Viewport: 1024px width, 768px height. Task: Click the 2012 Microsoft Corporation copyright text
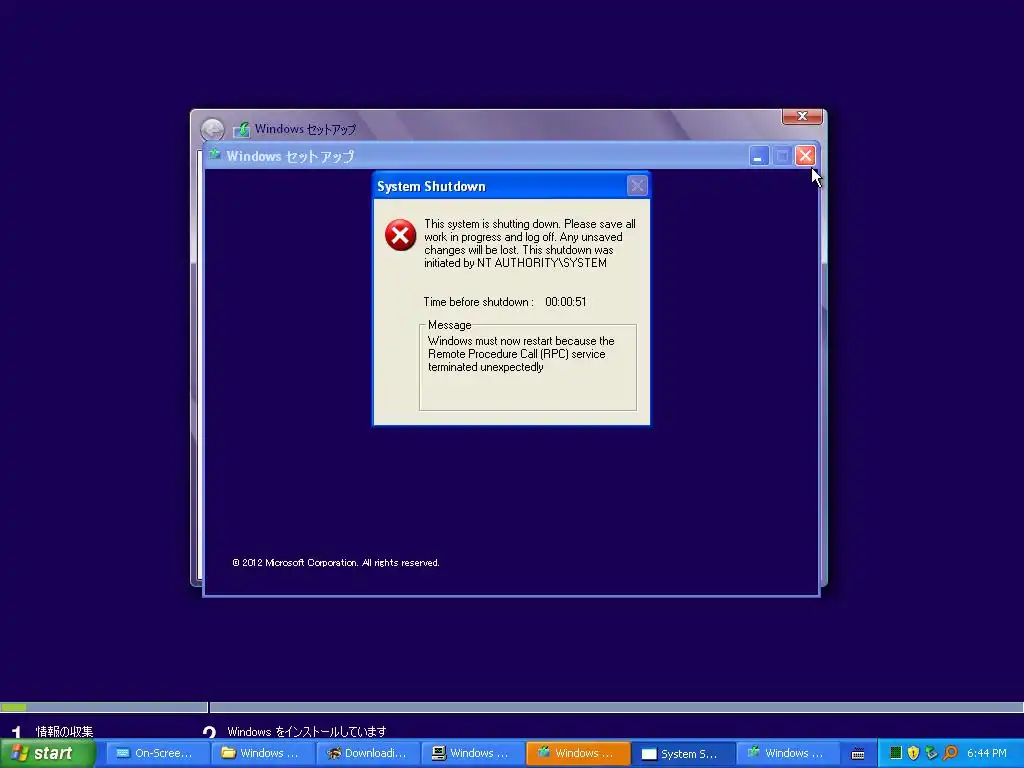(x=336, y=562)
